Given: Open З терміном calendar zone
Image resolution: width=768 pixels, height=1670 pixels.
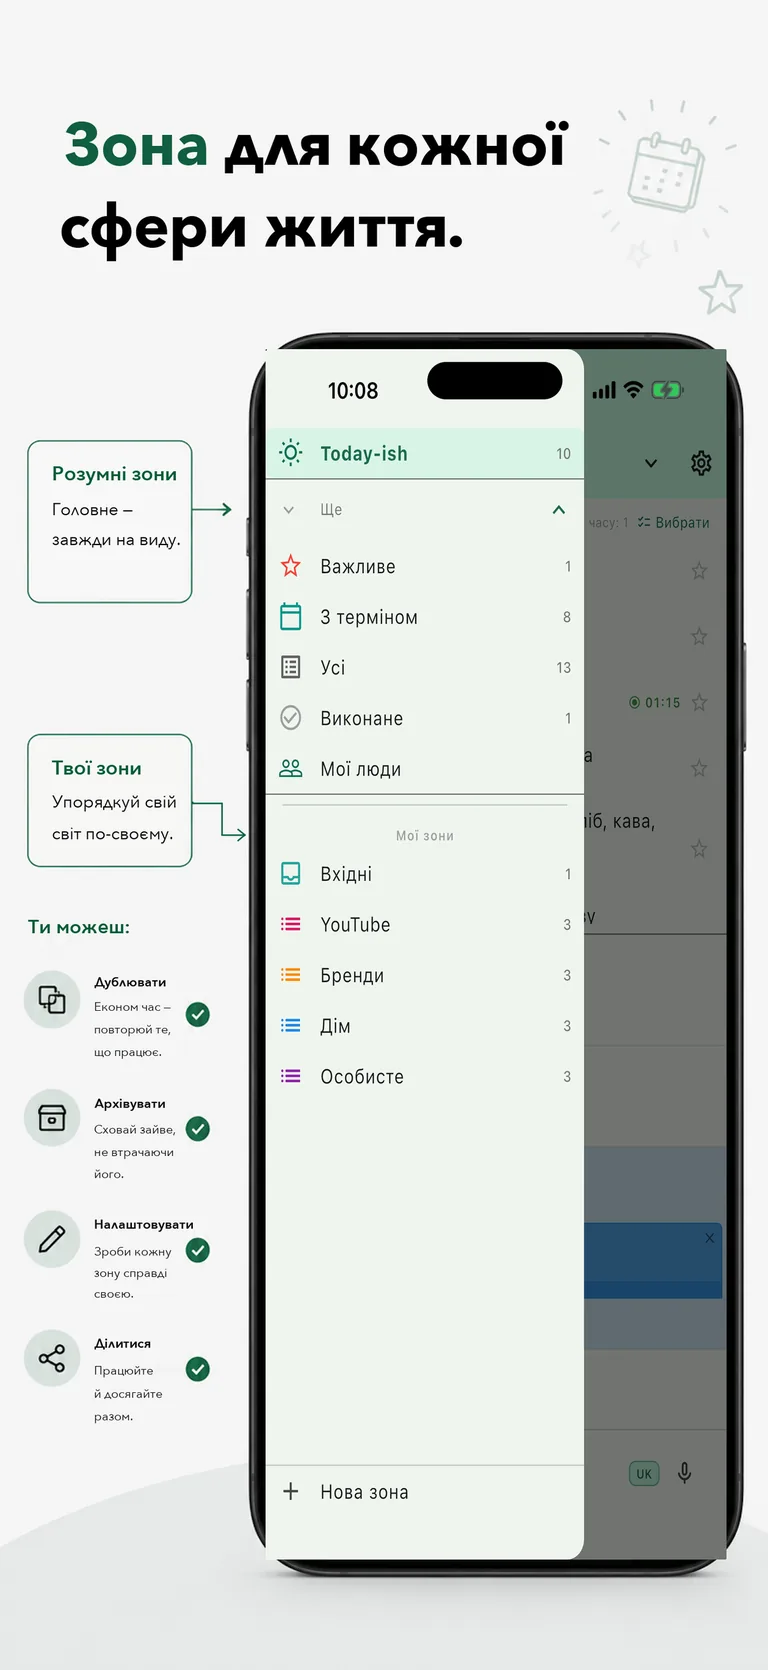Looking at the screenshot, I should click(425, 617).
